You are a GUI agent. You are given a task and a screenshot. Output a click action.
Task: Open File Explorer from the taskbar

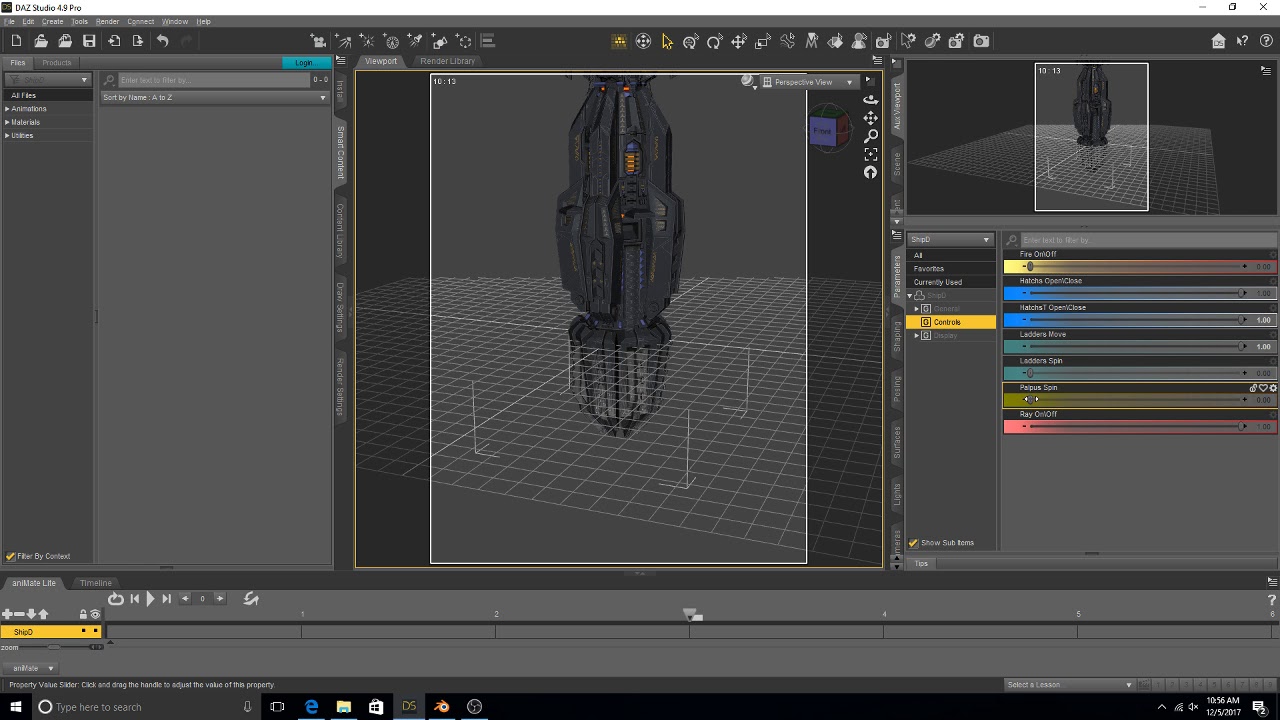click(x=343, y=707)
